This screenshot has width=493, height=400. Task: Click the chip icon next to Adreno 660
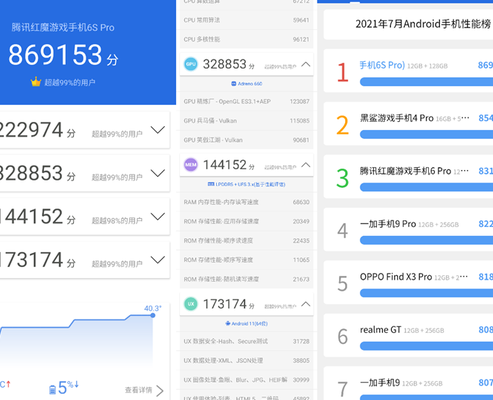(234, 84)
